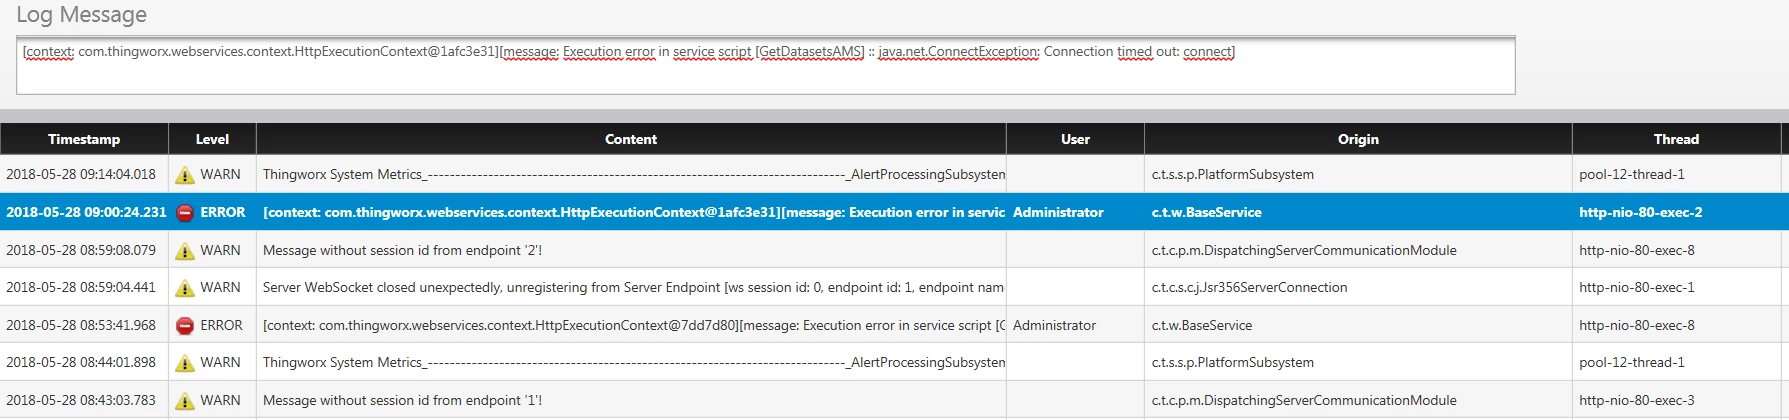Click thread http-nio-80-exec-8 in 08:53:41 row
Viewport: 1789px width, 420px height.
(1637, 325)
